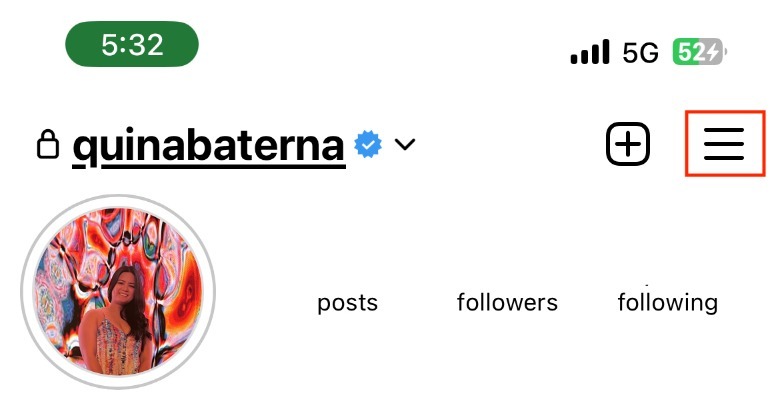Tap the green 5:32 time pill

132,44
